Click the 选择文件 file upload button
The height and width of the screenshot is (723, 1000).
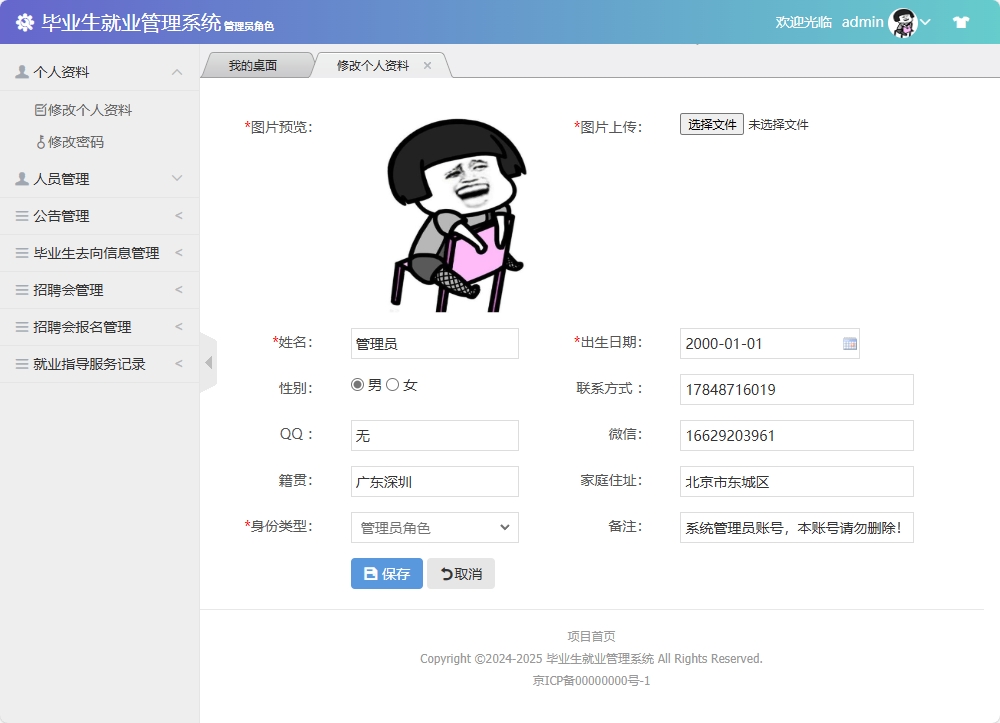[x=711, y=124]
